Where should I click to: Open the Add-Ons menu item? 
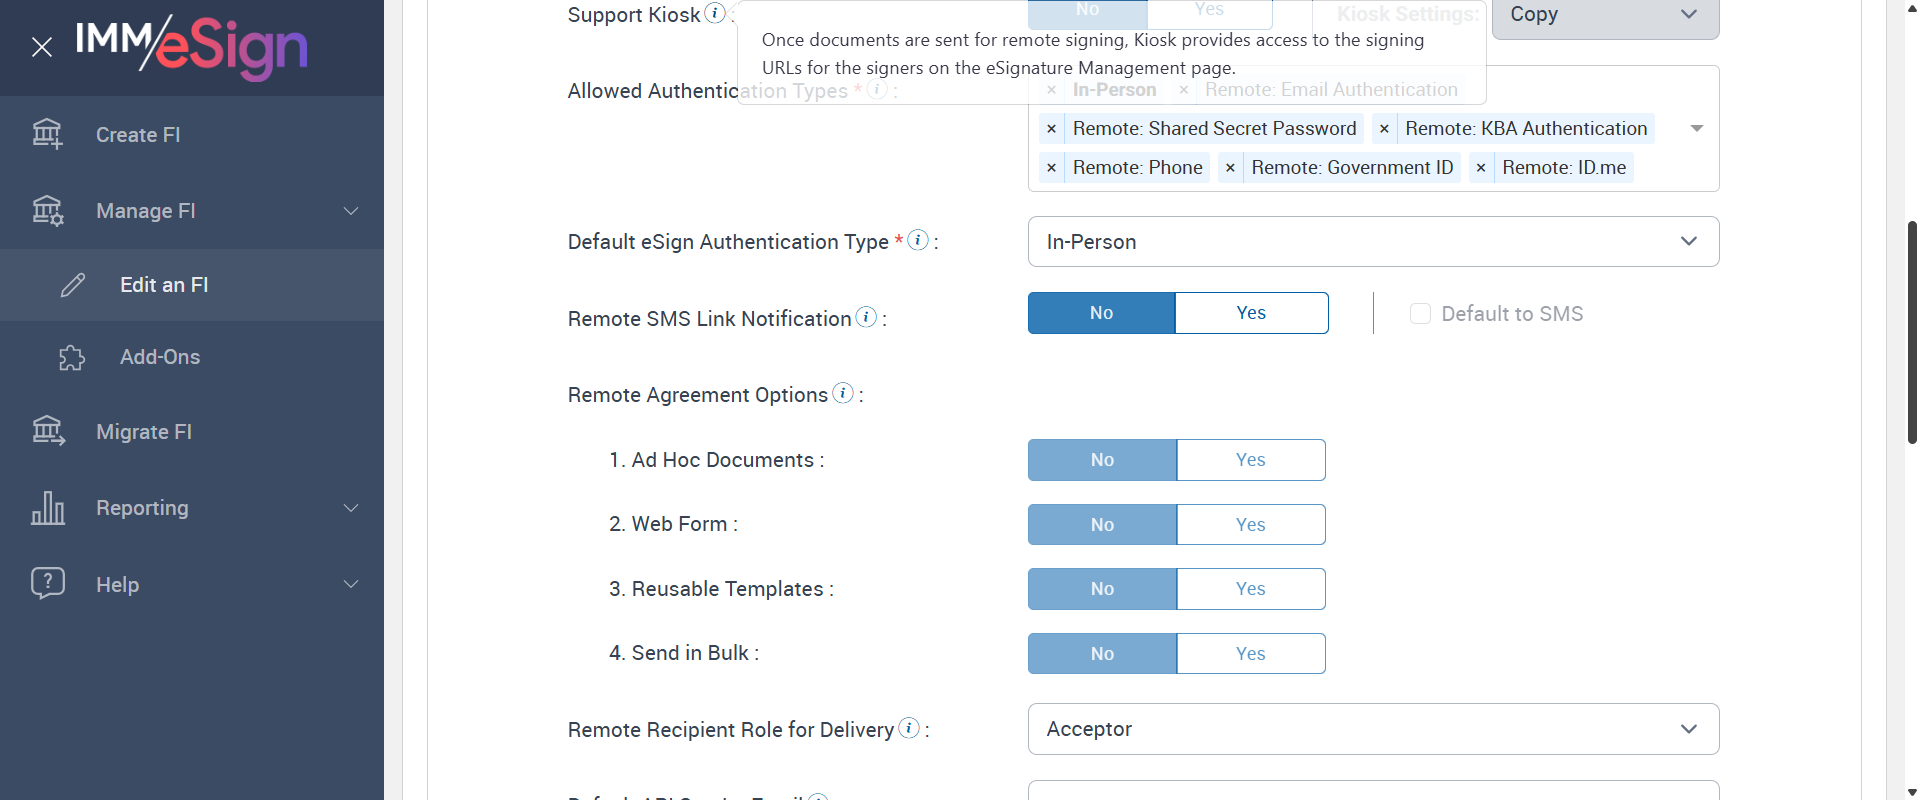[160, 357]
